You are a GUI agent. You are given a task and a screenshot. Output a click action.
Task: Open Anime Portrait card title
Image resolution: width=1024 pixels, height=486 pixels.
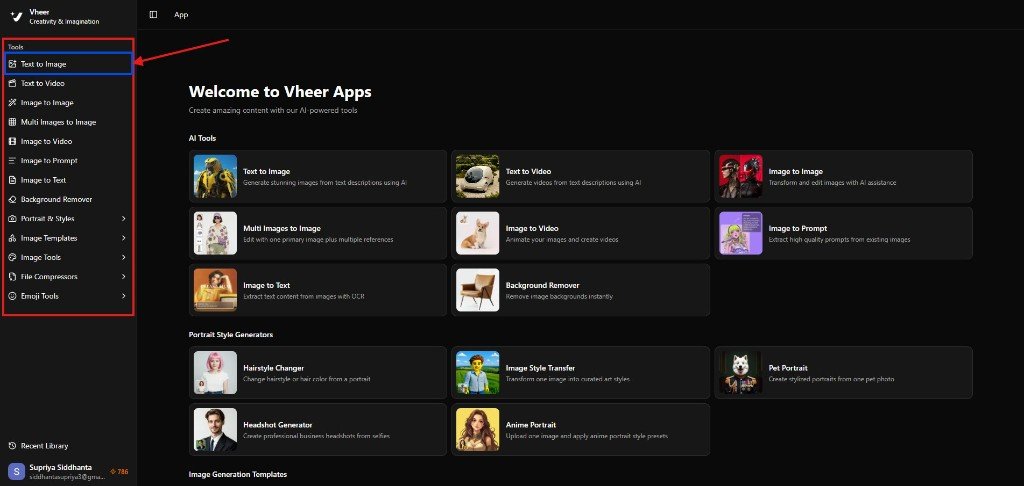[531, 425]
